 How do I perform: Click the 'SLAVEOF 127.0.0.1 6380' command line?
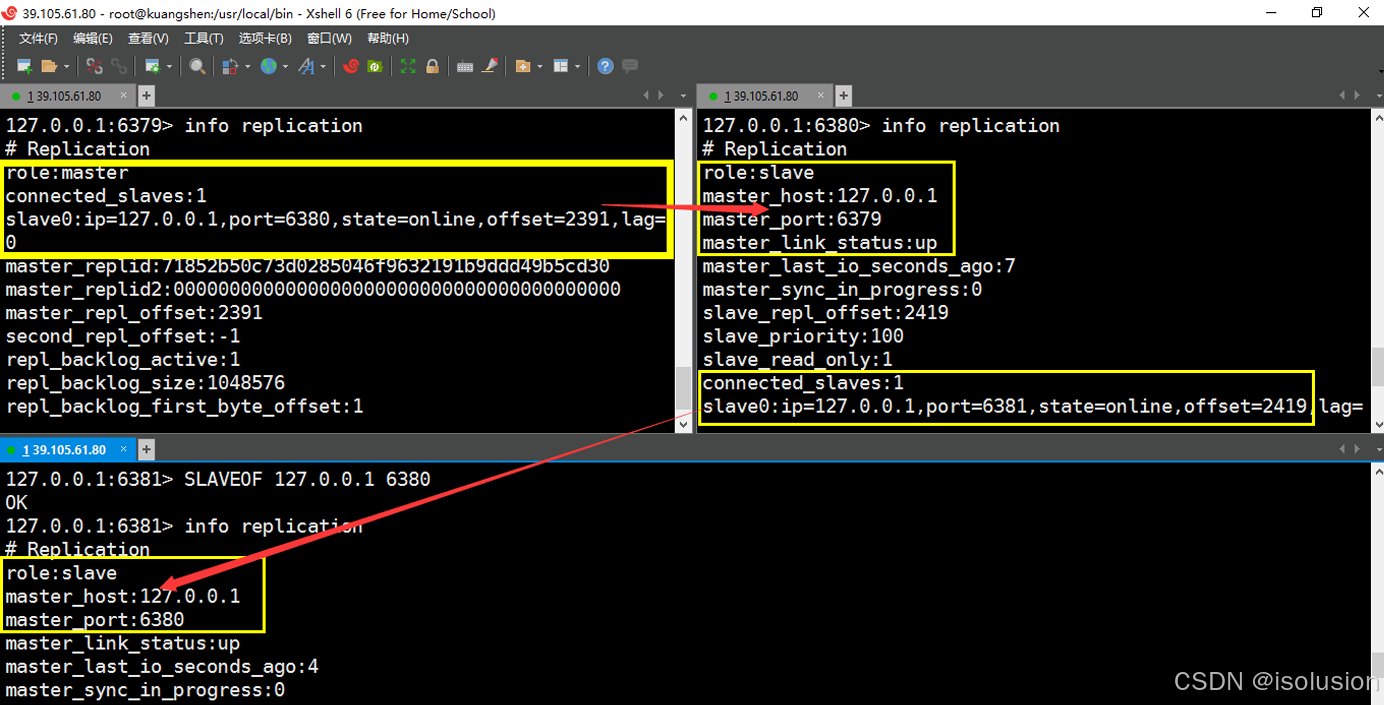coord(218,479)
